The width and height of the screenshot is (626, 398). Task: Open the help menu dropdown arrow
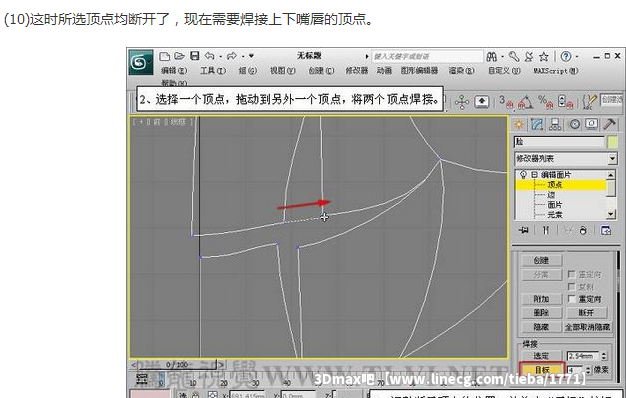pyautogui.click(x=577, y=57)
